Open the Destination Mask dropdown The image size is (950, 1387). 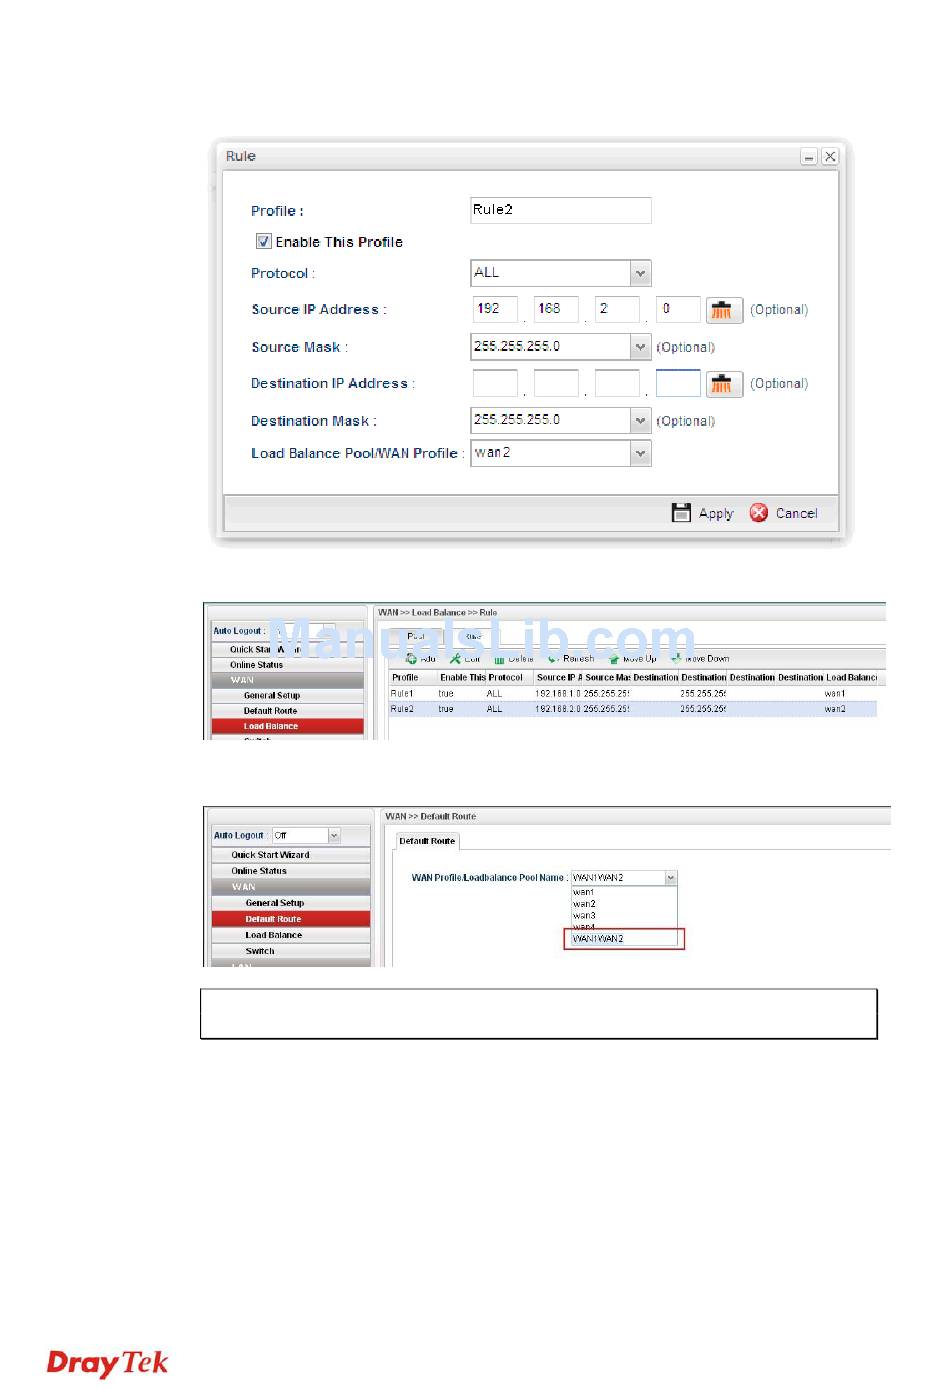click(x=641, y=421)
